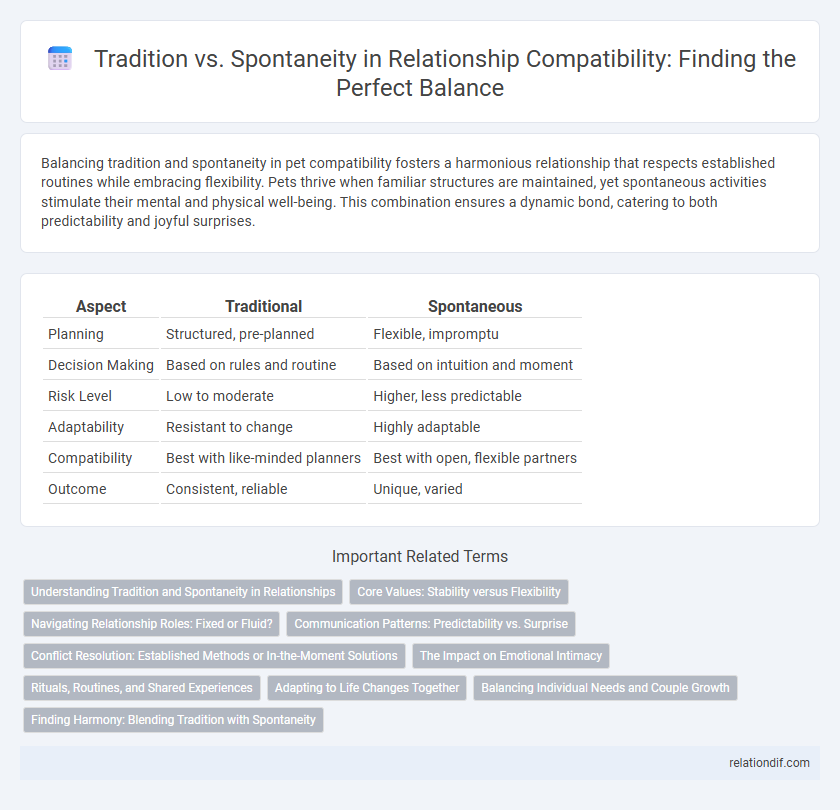Click 'Adapting to Life Changes Together' tag

point(368,689)
